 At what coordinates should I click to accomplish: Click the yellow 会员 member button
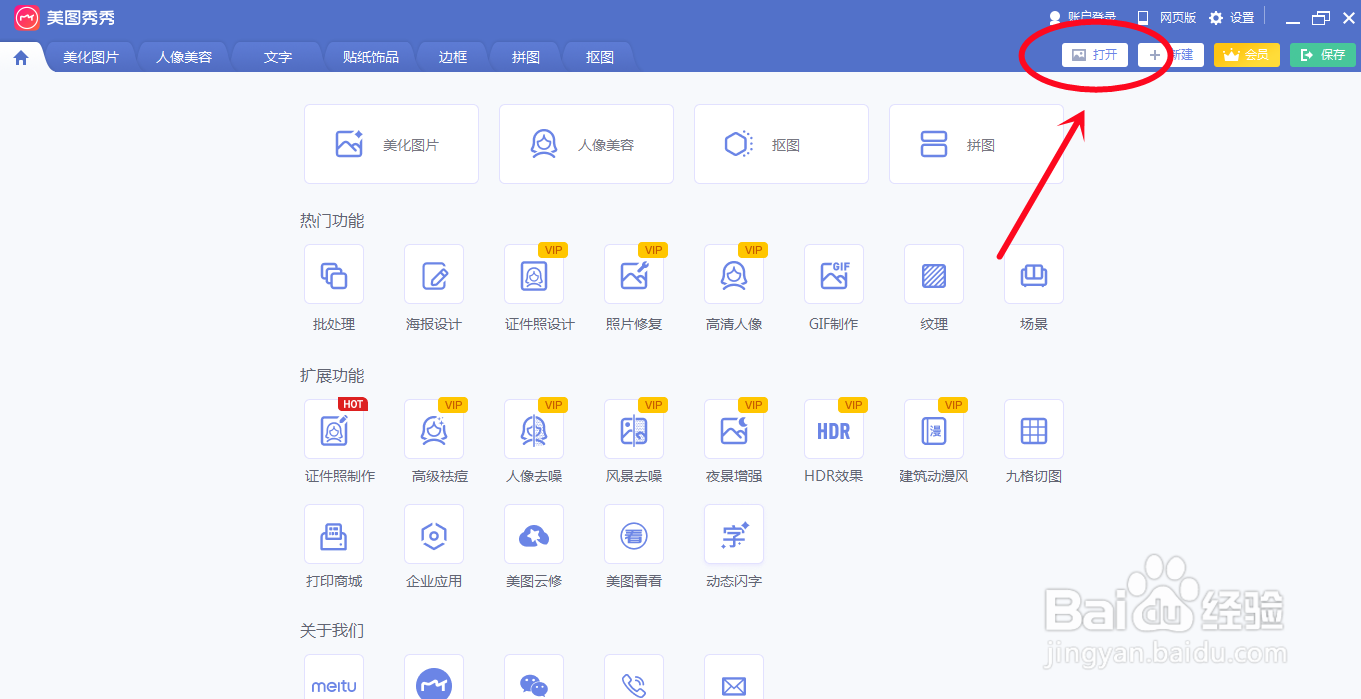point(1247,55)
